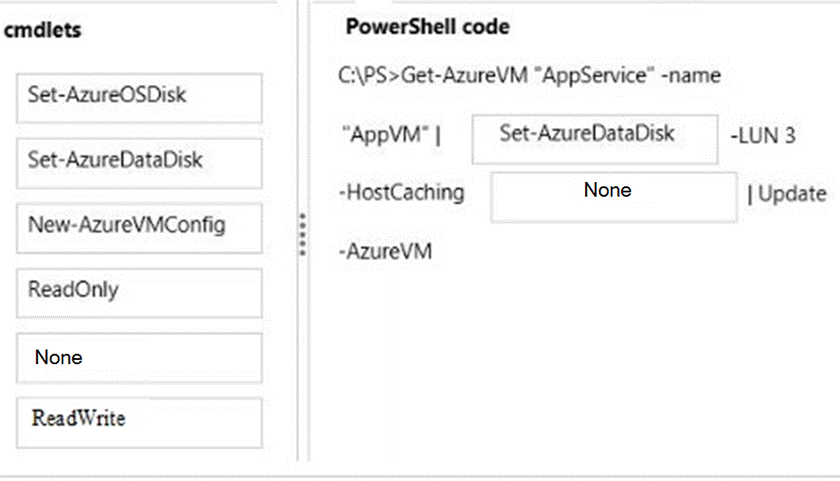Click the pipe symbol after "AppVM"
840x481 pixels.
coord(438,136)
